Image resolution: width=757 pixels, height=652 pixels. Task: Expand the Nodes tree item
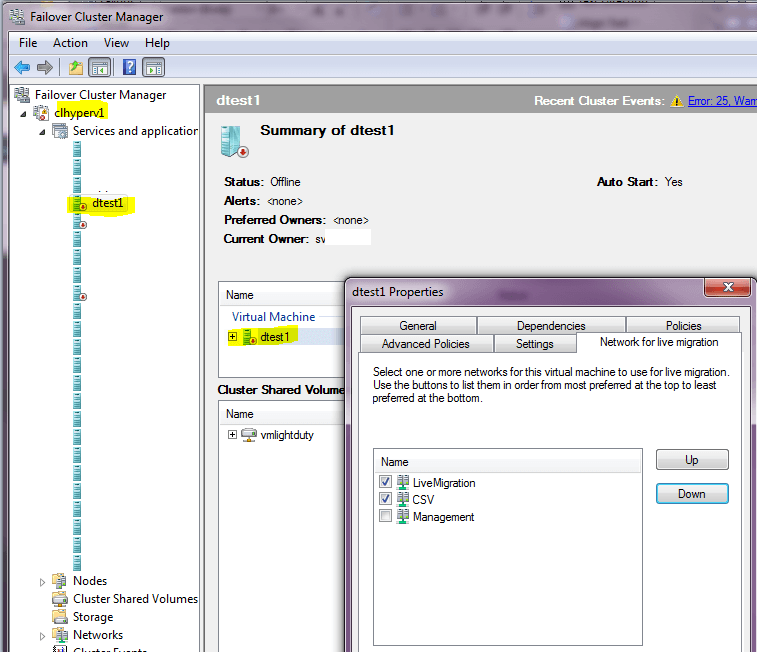click(42, 583)
